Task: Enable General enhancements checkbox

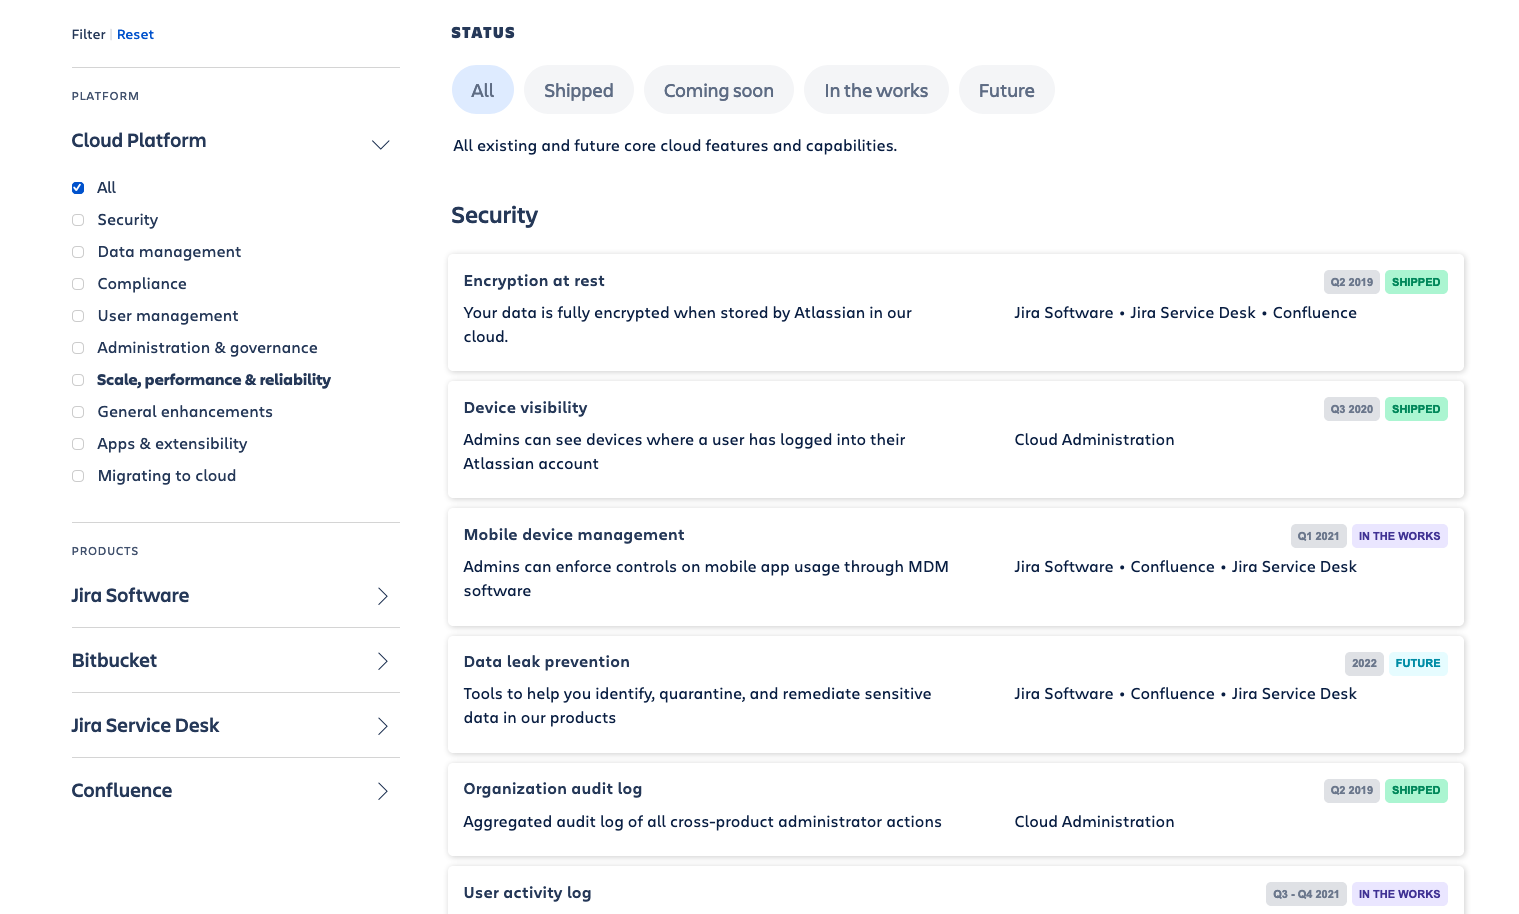Action: tap(78, 412)
